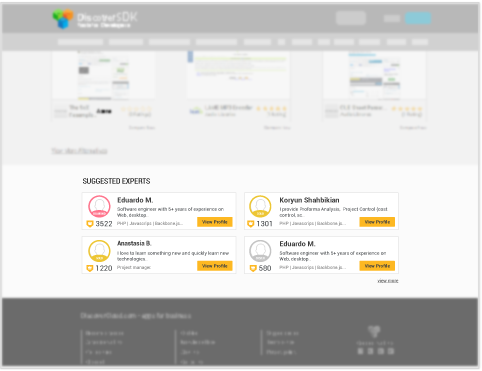Click the badge icon beside score 1301
The width and height of the screenshot is (482, 371).
point(251,224)
